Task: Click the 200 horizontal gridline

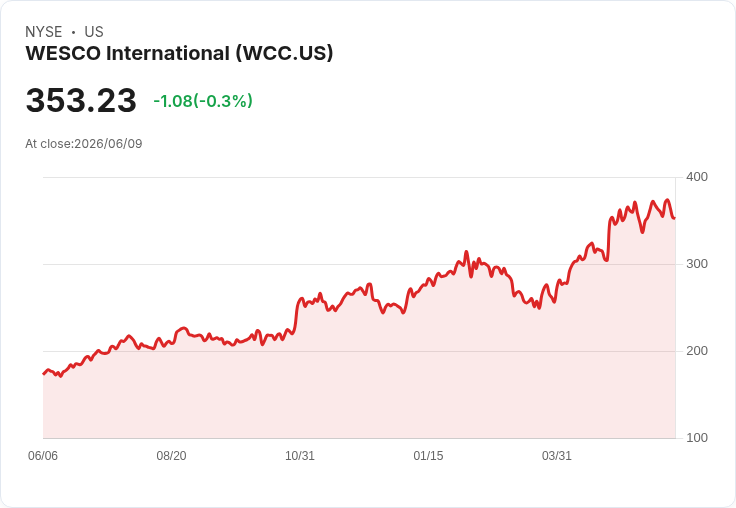Action: (359, 351)
